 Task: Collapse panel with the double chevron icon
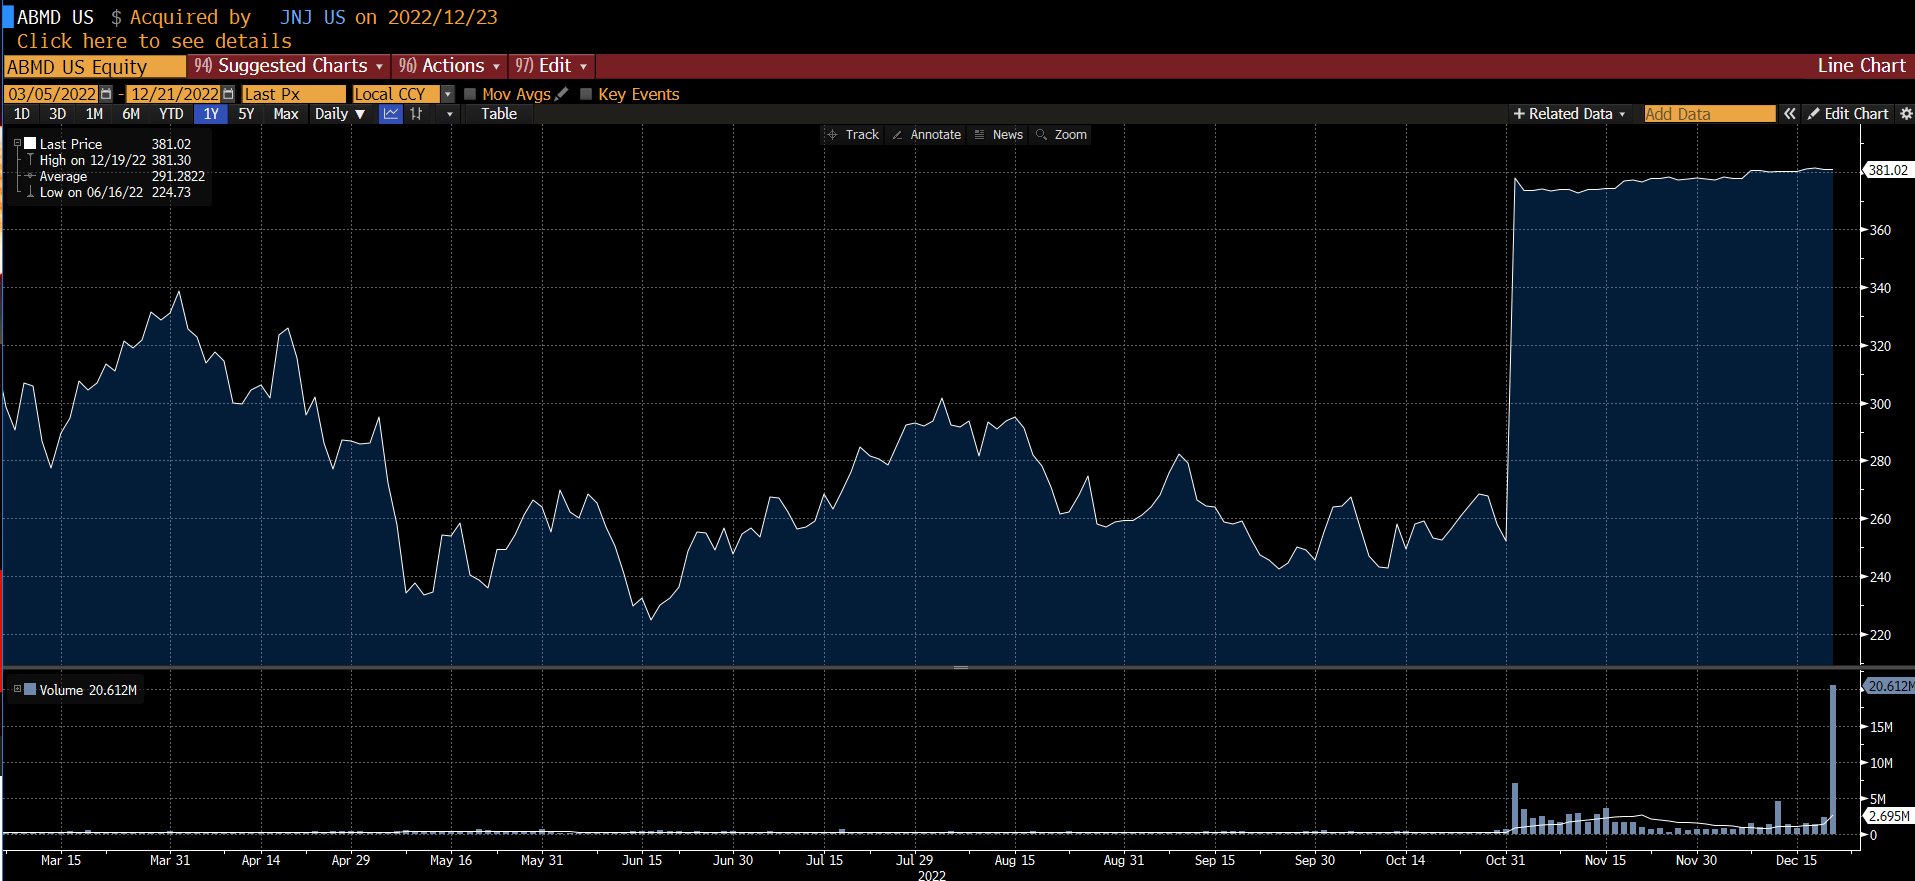click(x=1789, y=114)
